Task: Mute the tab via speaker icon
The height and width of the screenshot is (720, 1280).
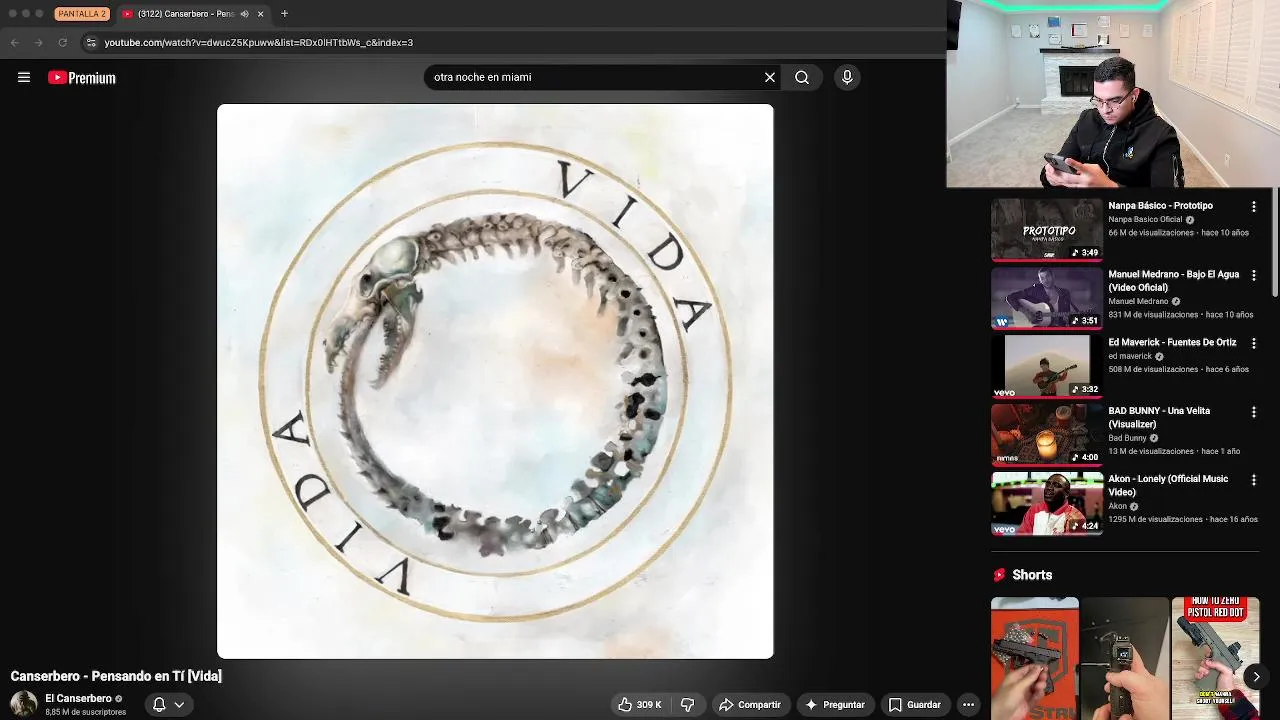Action: pos(244,14)
